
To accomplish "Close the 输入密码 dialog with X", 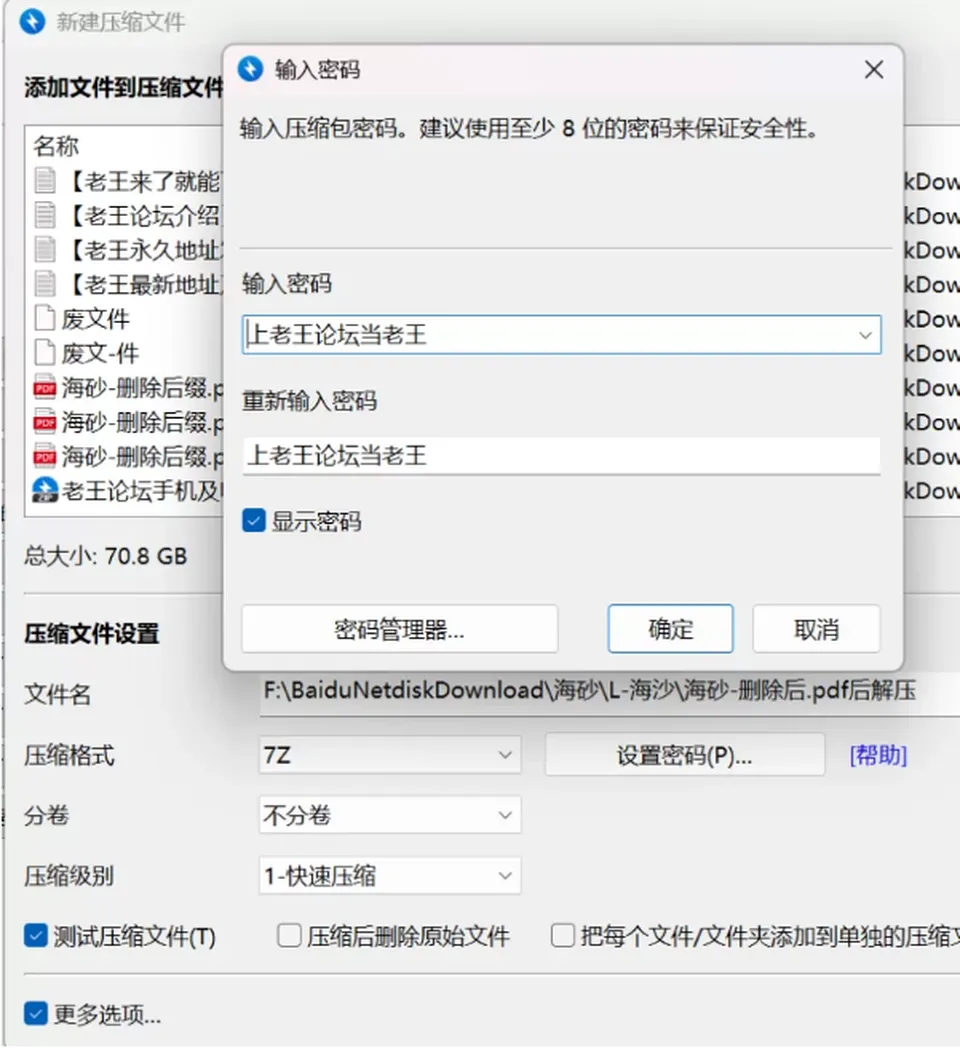I will [x=874, y=70].
